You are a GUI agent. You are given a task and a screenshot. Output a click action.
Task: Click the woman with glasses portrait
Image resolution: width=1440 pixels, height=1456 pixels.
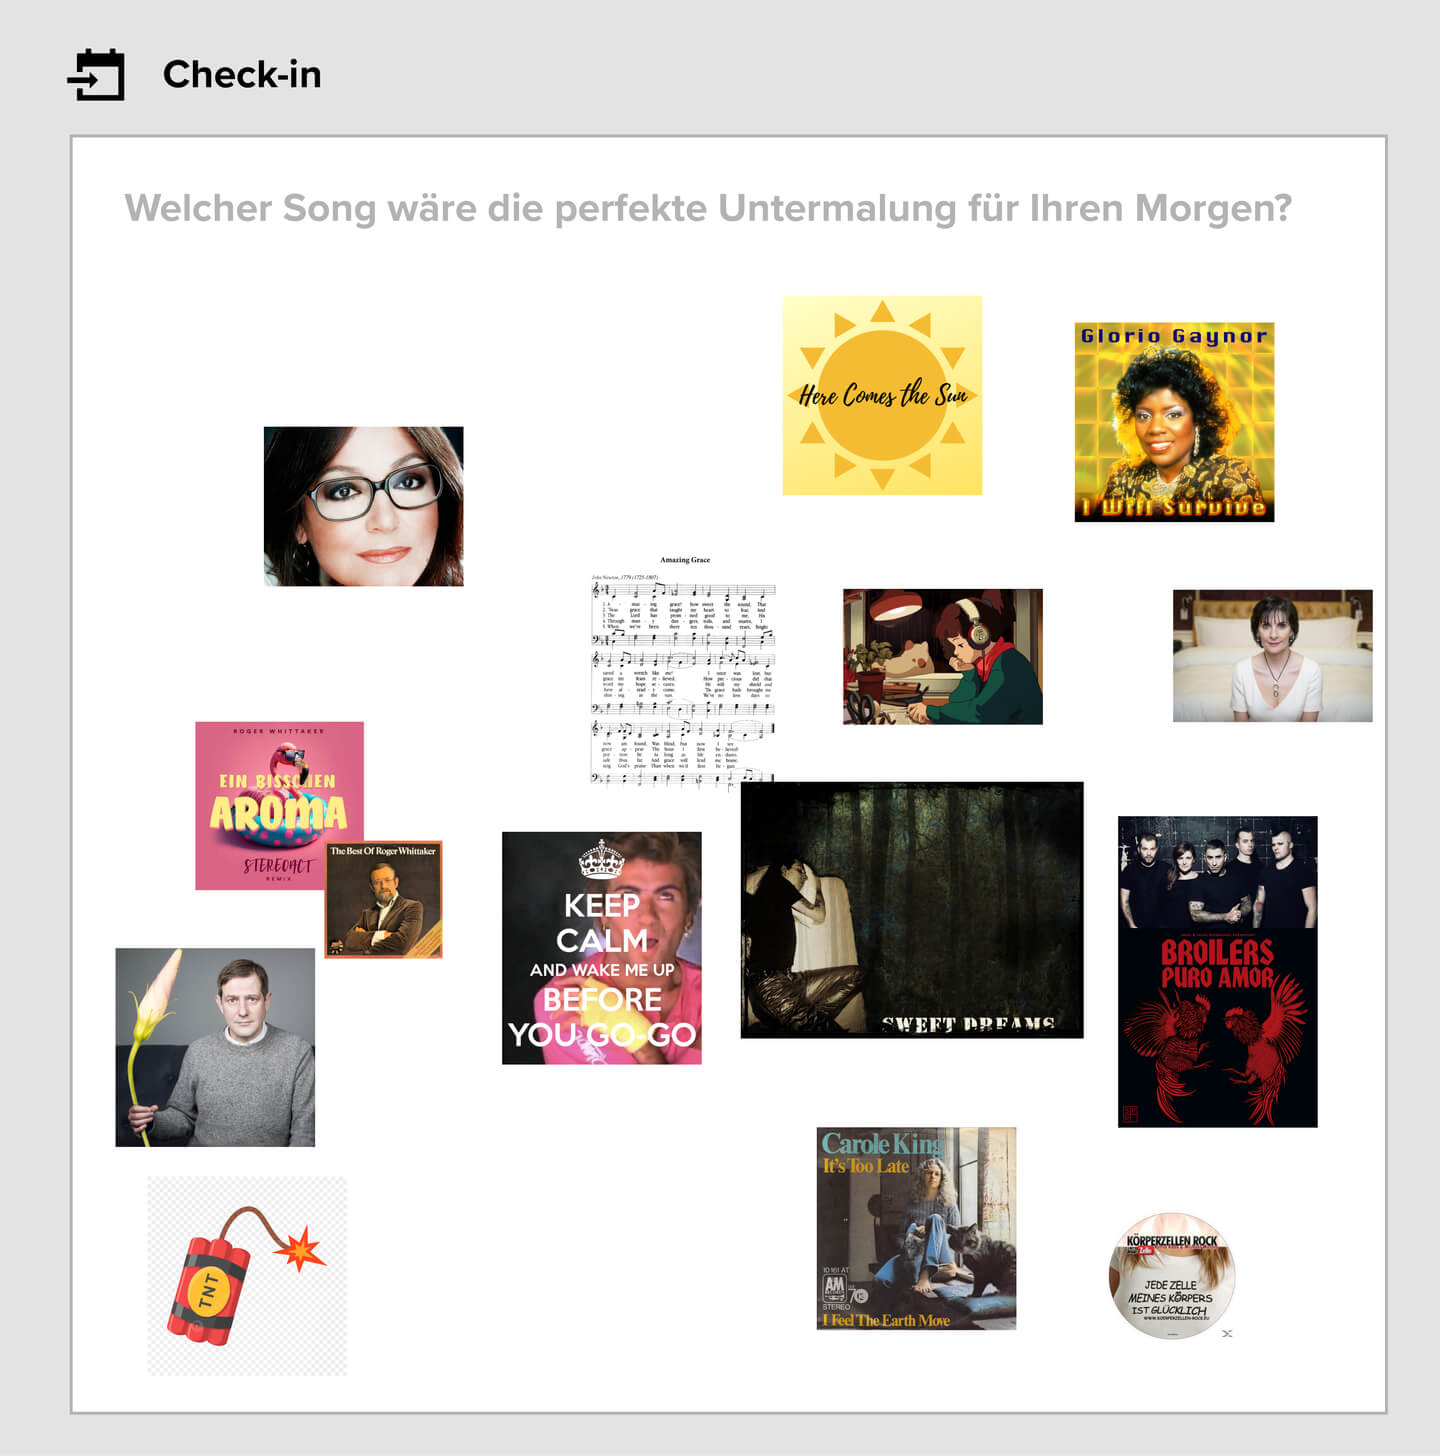click(363, 506)
